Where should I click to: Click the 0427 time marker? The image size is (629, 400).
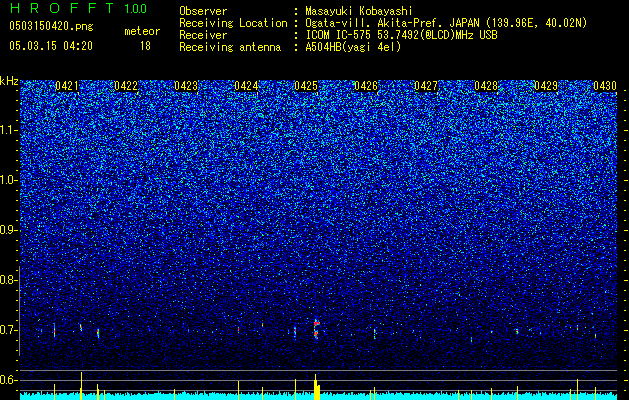pos(426,86)
